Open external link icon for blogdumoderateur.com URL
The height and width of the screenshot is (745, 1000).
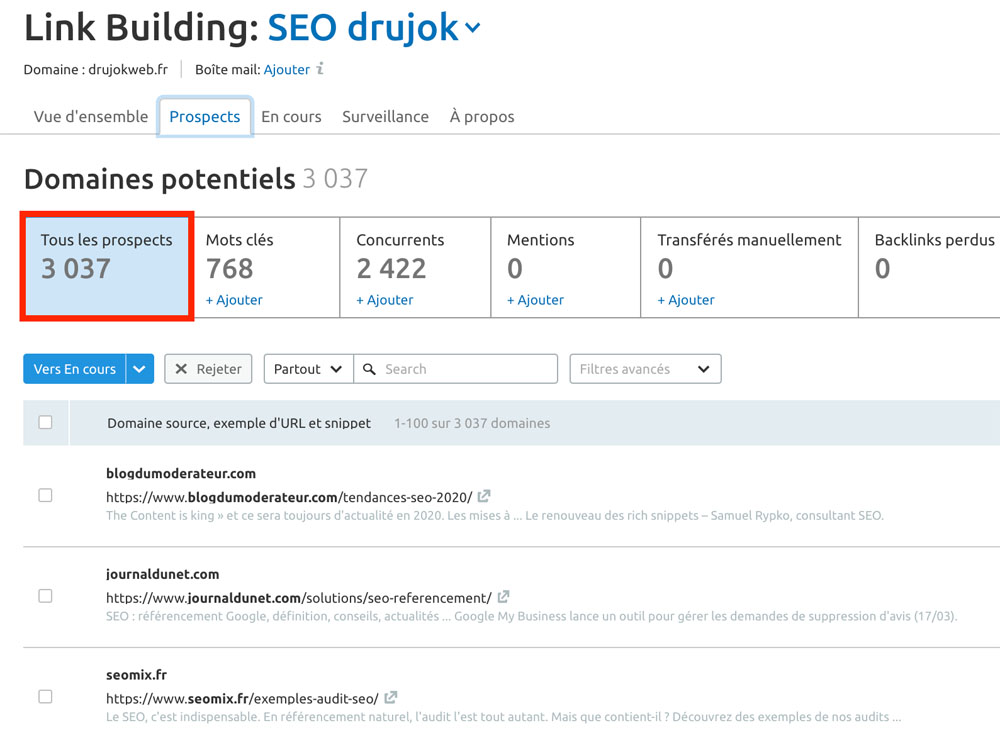tap(484, 496)
